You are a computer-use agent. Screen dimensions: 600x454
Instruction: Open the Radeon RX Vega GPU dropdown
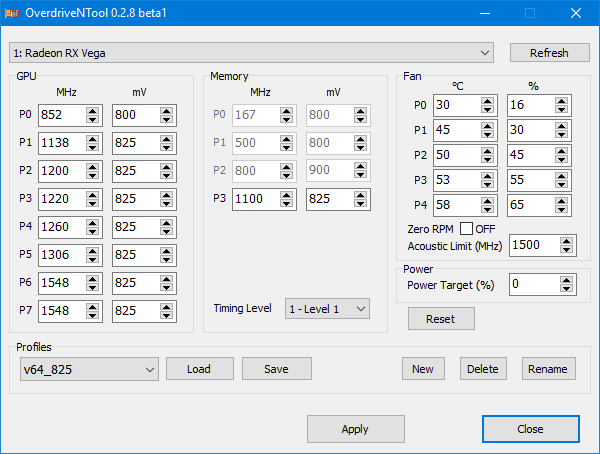[251, 53]
